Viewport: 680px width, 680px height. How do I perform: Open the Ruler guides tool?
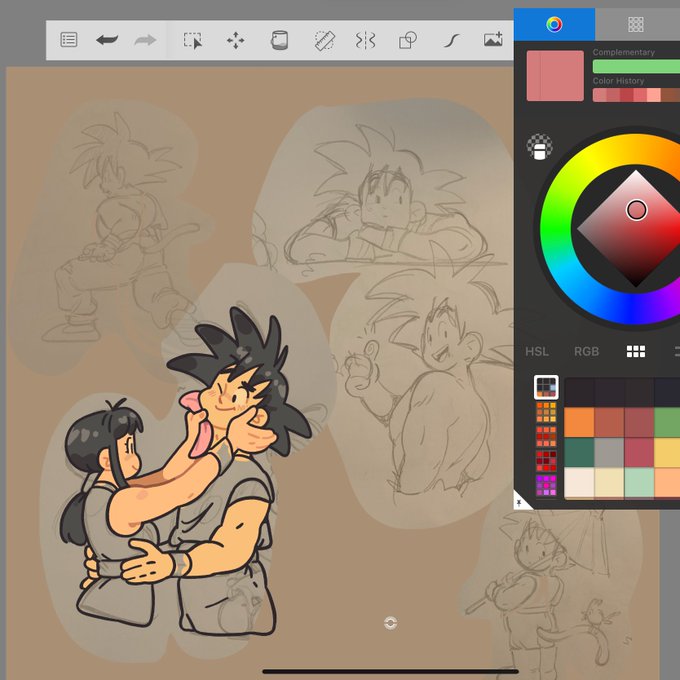point(324,41)
